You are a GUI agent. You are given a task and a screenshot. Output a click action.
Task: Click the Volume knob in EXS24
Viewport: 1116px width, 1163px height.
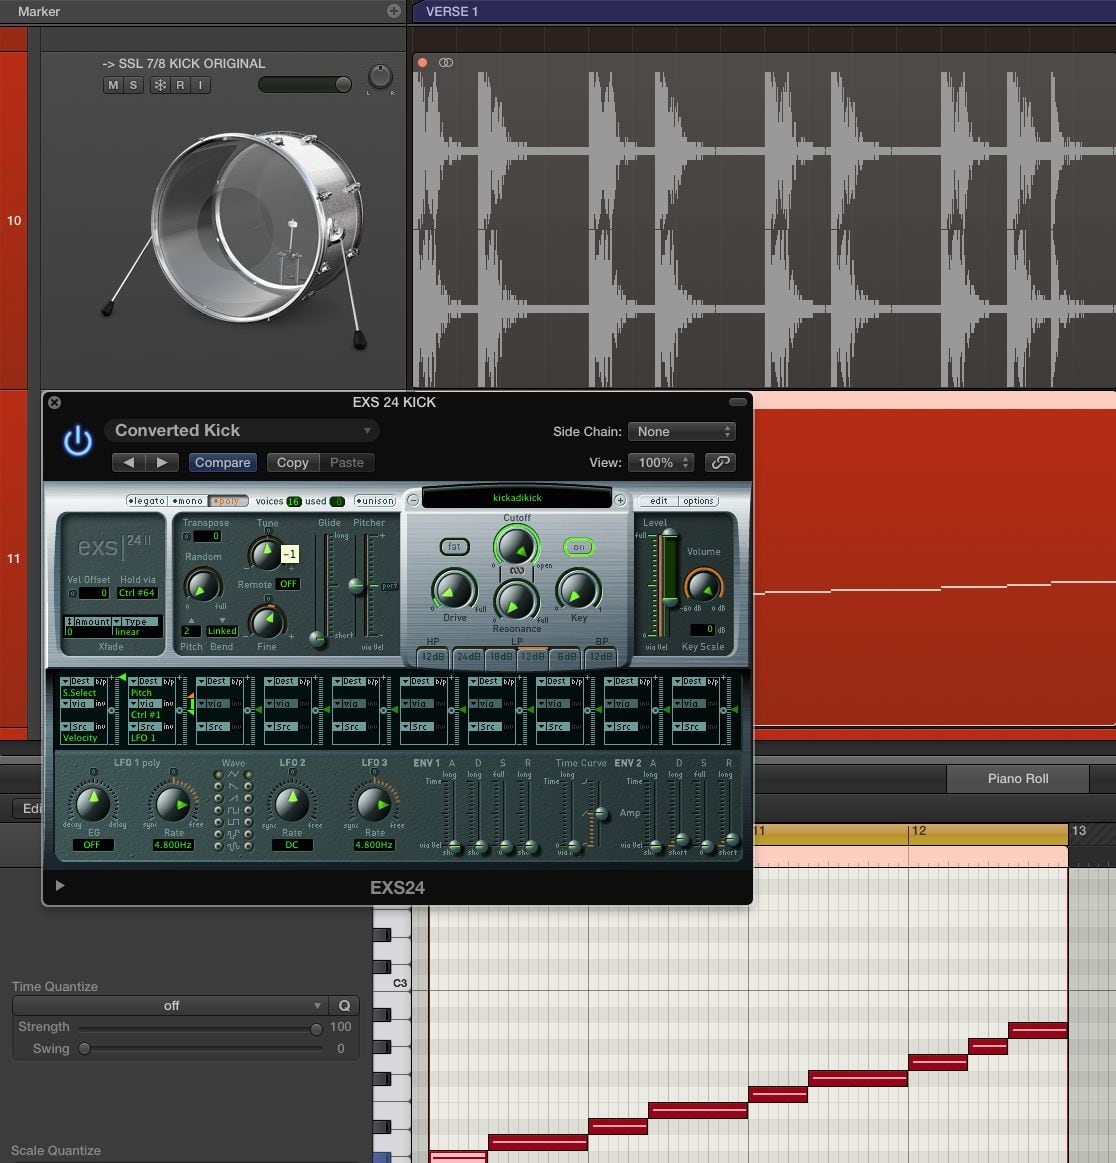[702, 586]
